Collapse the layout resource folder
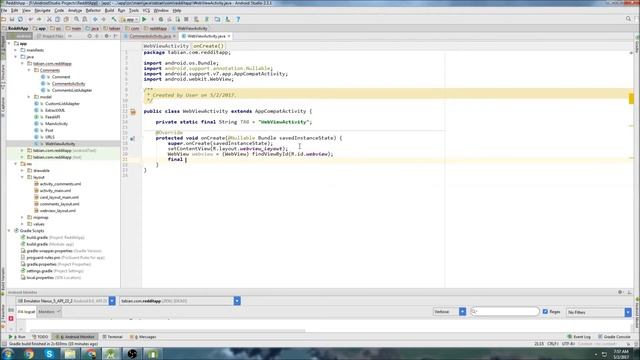The image size is (640, 360). (22, 177)
